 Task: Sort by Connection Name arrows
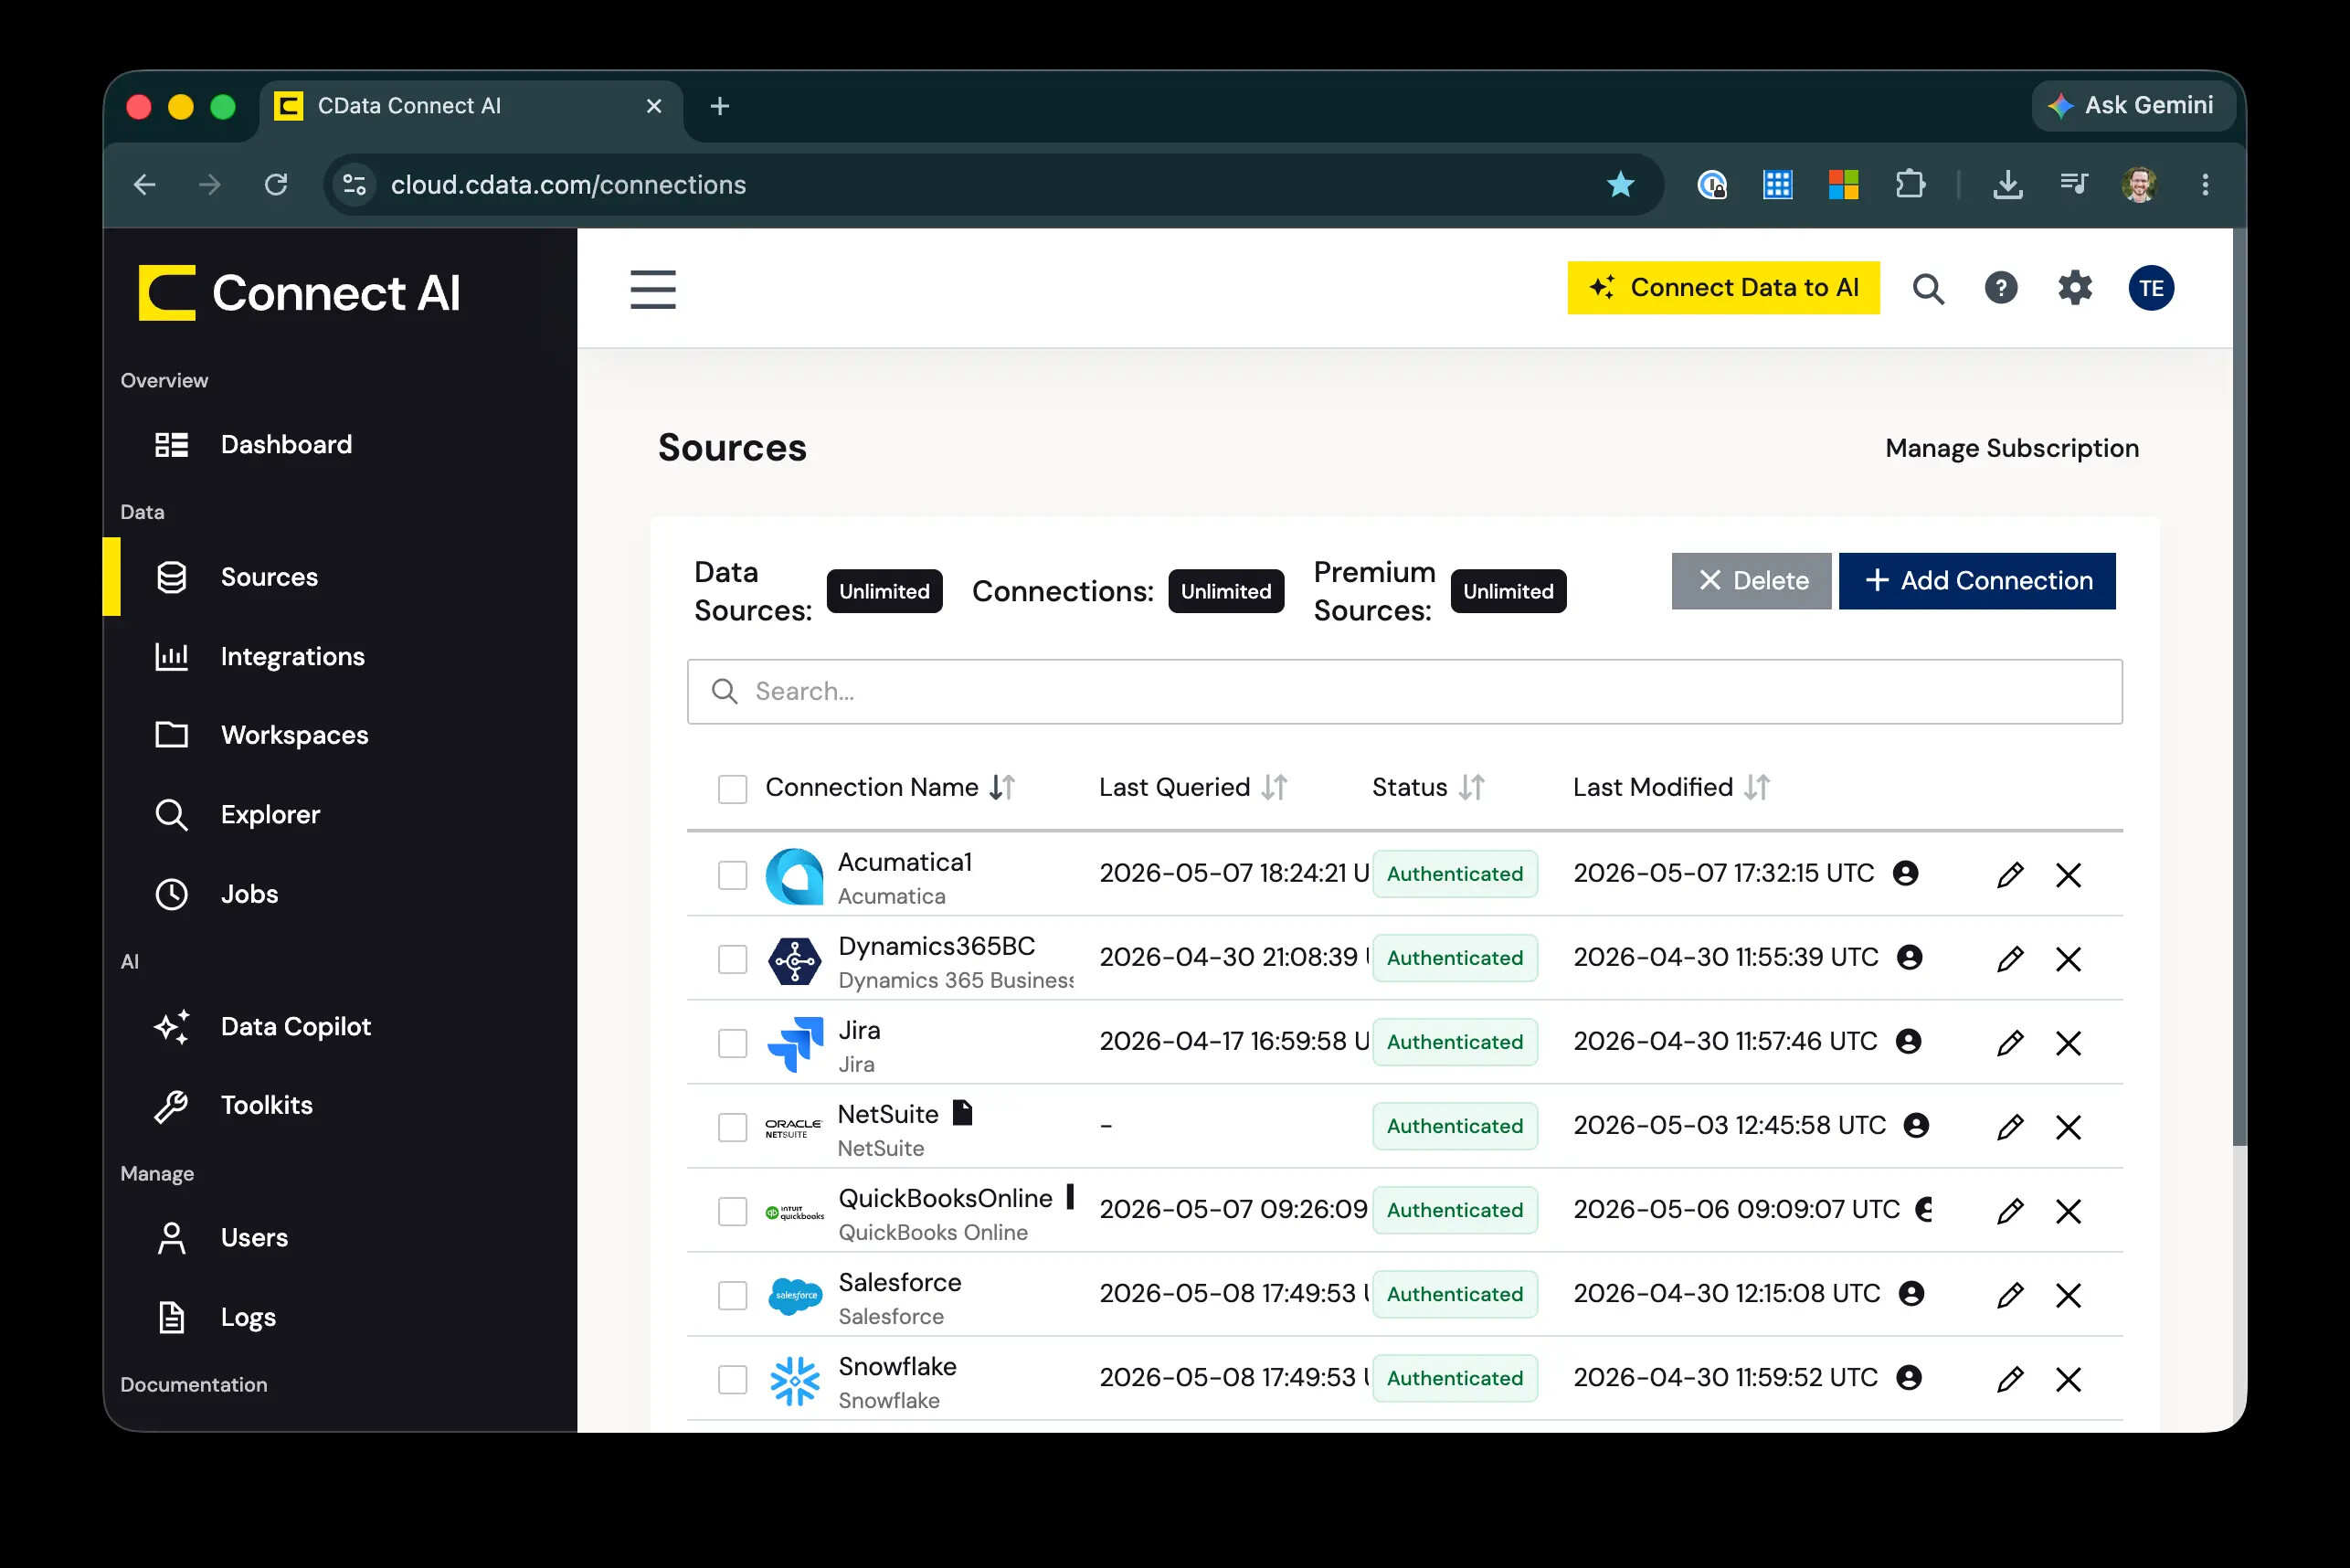point(1002,788)
